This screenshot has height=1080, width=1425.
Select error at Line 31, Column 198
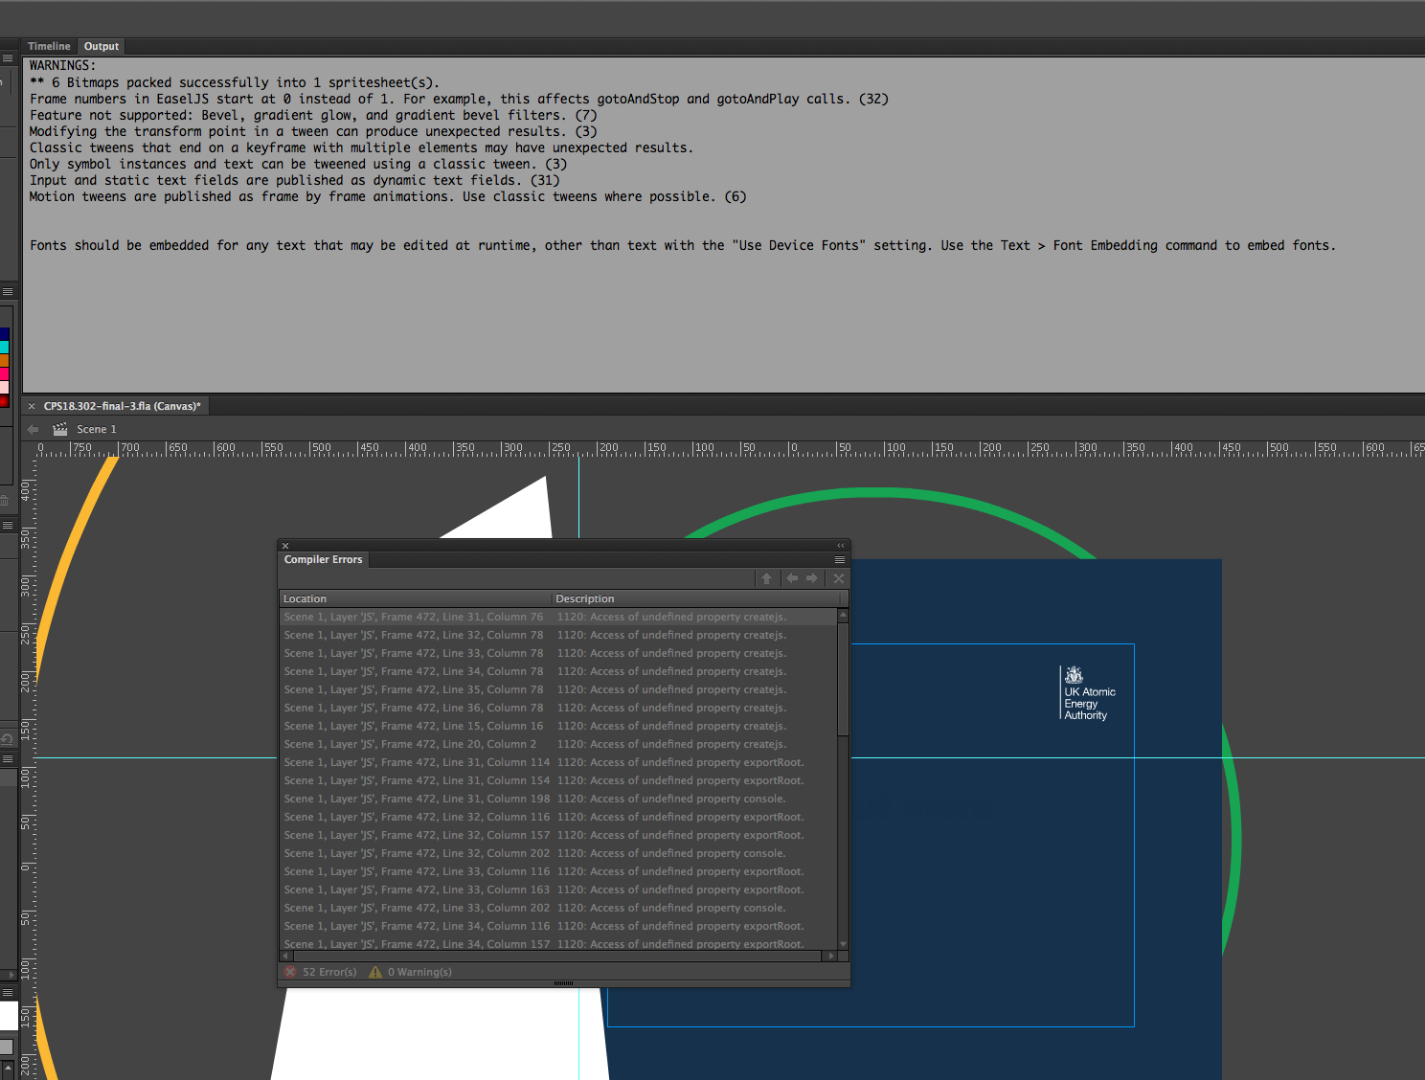(558, 799)
